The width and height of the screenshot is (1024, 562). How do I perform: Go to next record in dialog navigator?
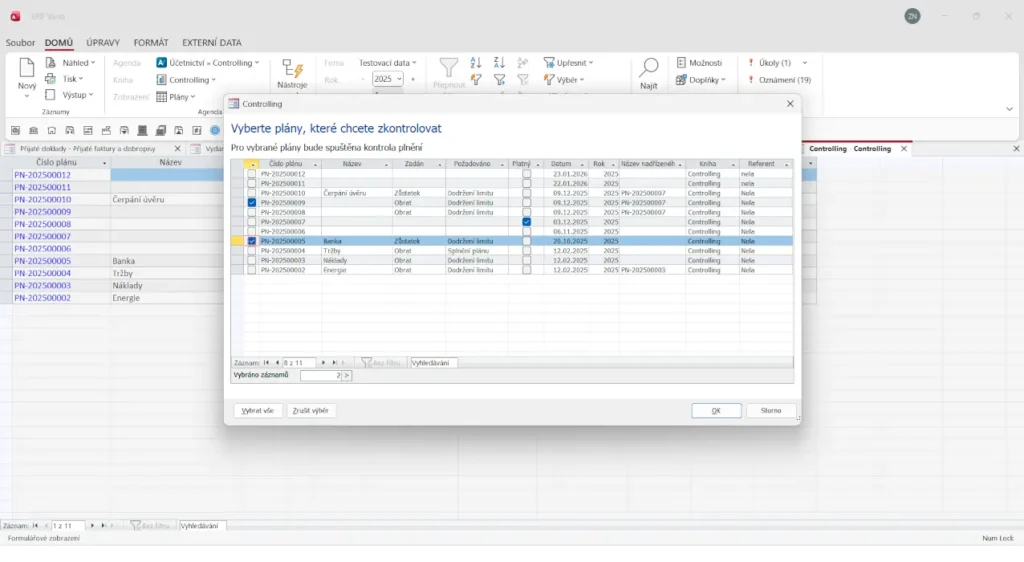[322, 363]
